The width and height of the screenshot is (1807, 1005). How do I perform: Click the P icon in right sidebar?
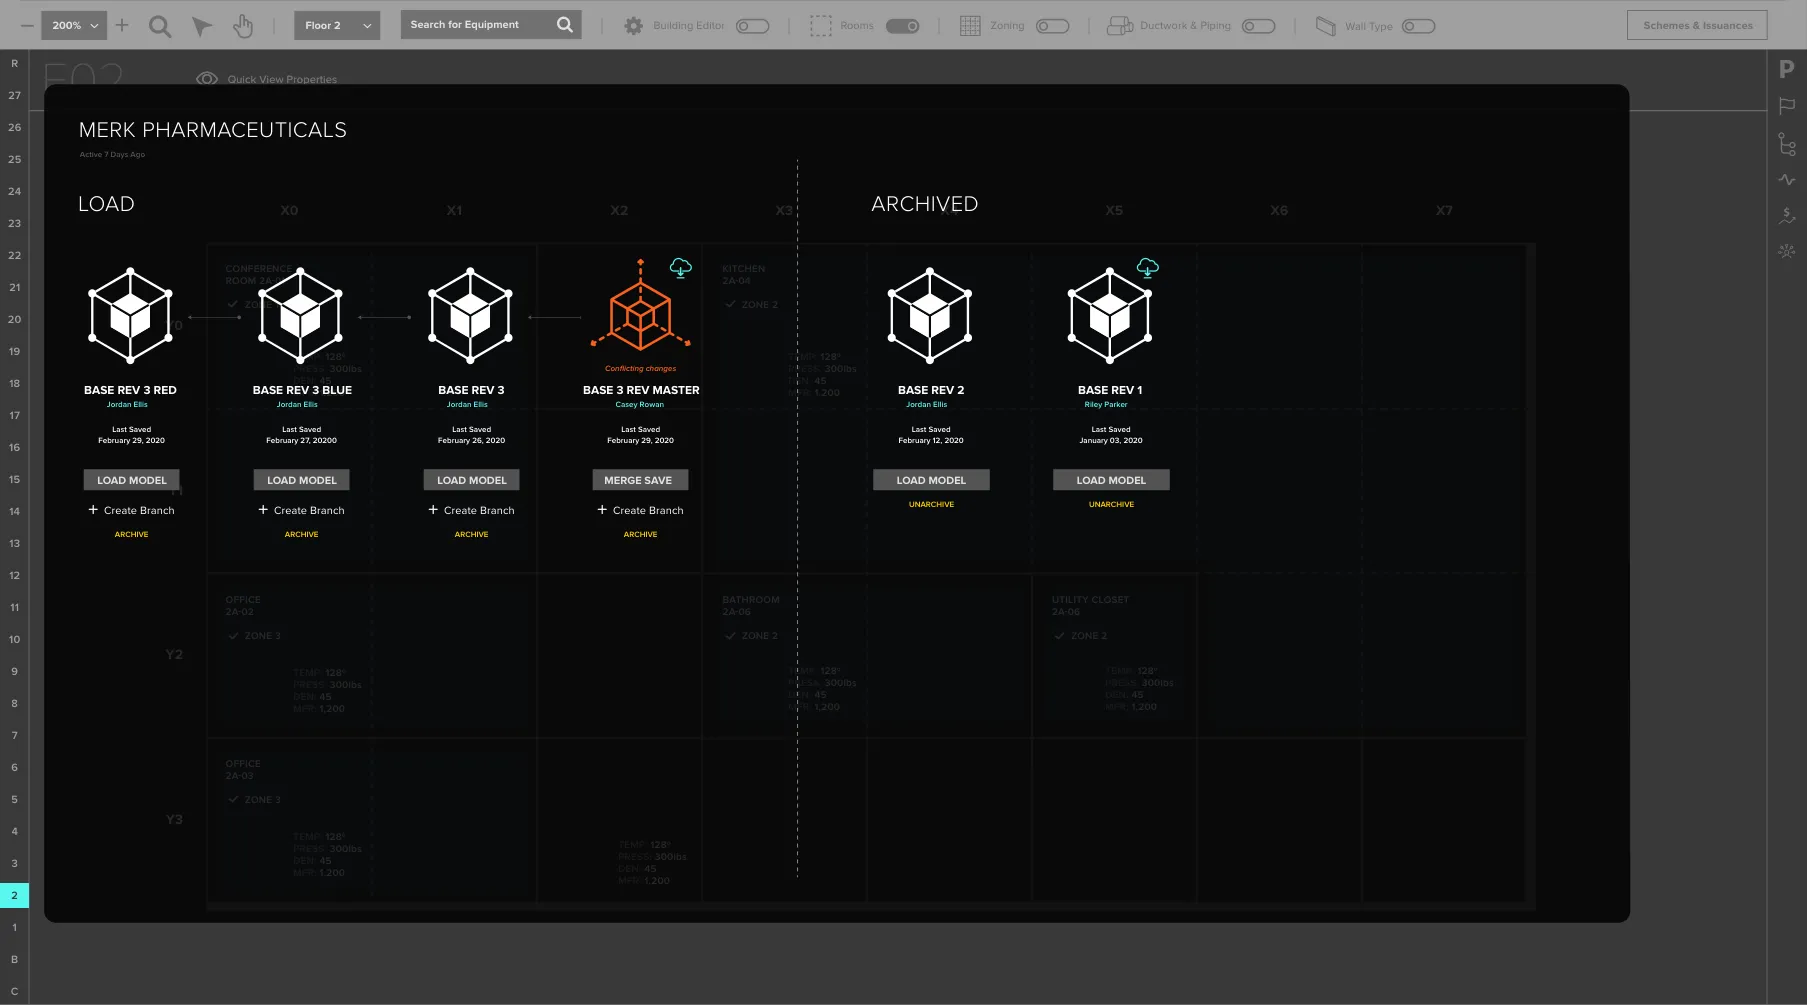[1786, 69]
